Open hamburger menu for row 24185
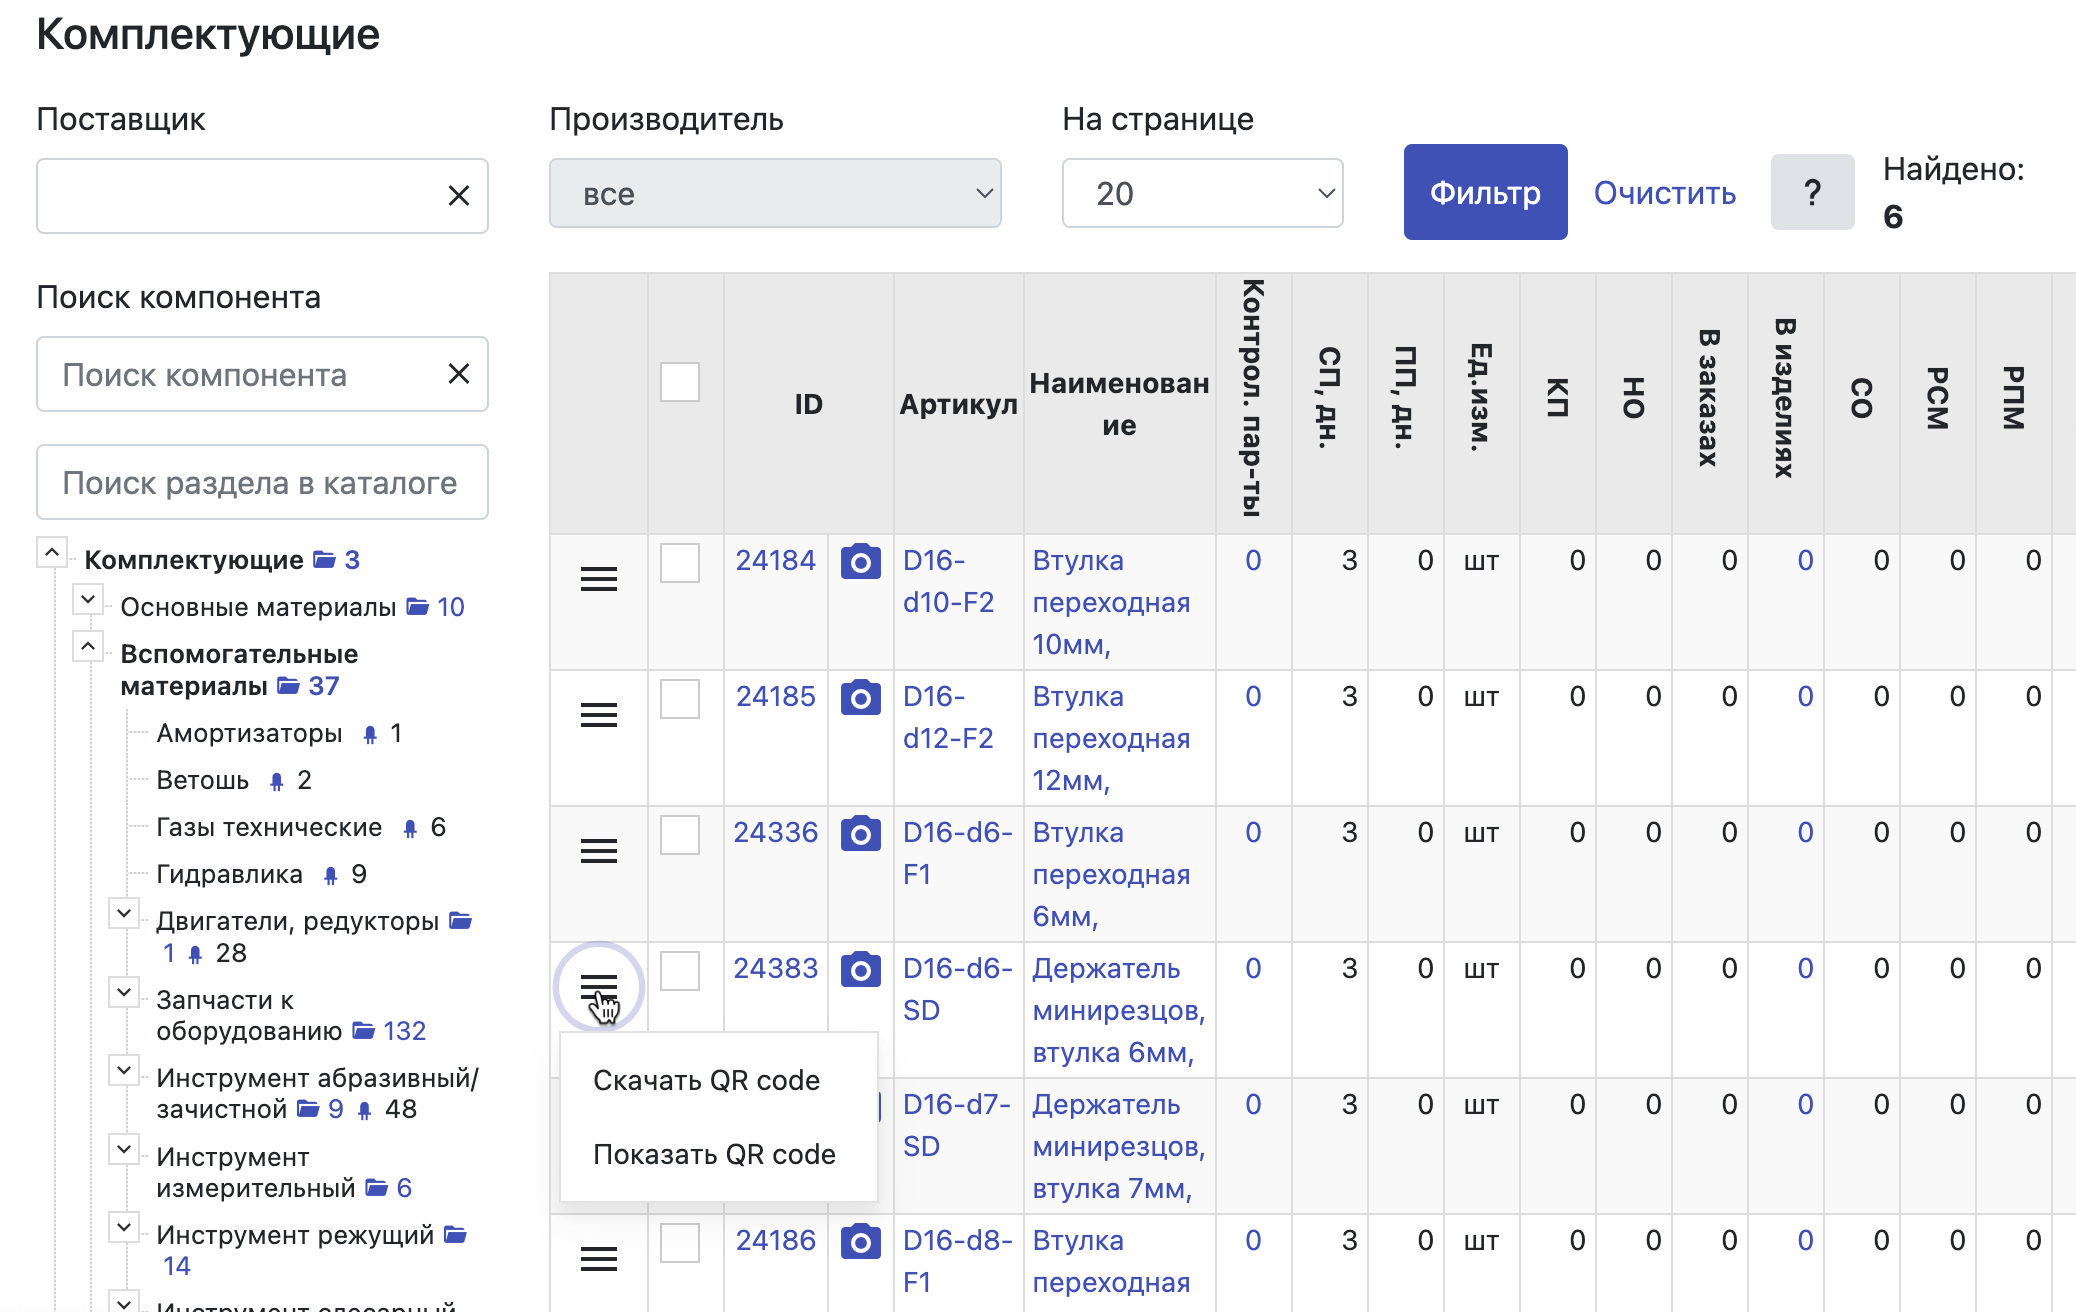Viewport: 2076px width, 1312px height. tap(598, 715)
